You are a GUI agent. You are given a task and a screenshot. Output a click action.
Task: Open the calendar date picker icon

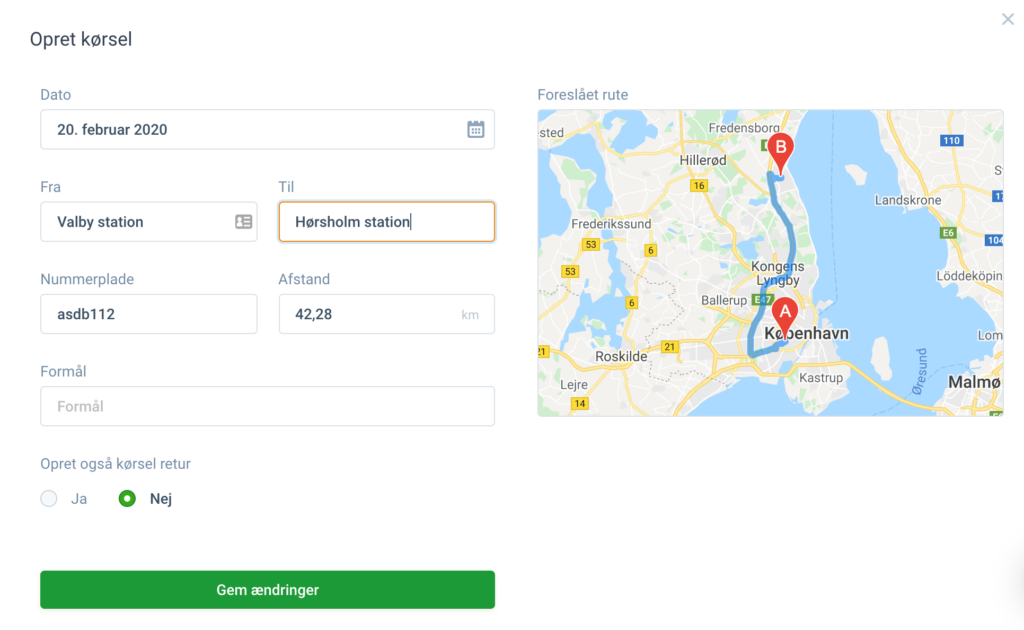click(475, 129)
